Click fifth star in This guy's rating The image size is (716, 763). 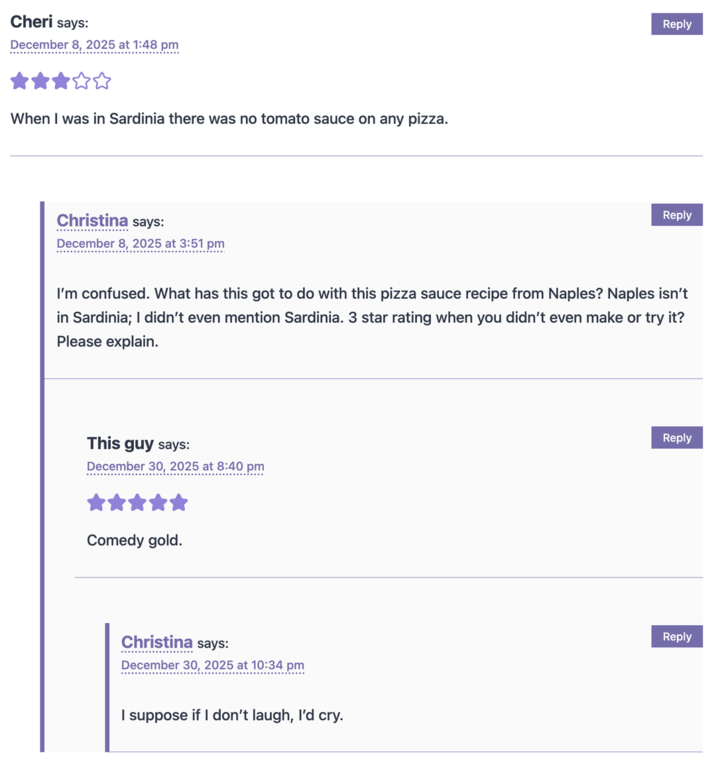178,502
